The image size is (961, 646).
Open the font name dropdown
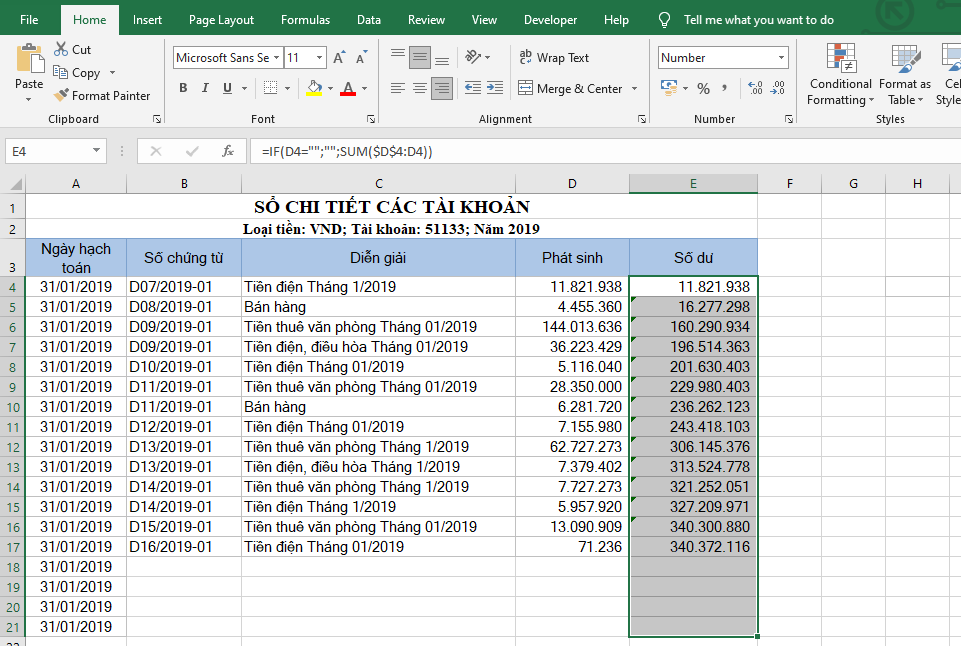tap(276, 58)
